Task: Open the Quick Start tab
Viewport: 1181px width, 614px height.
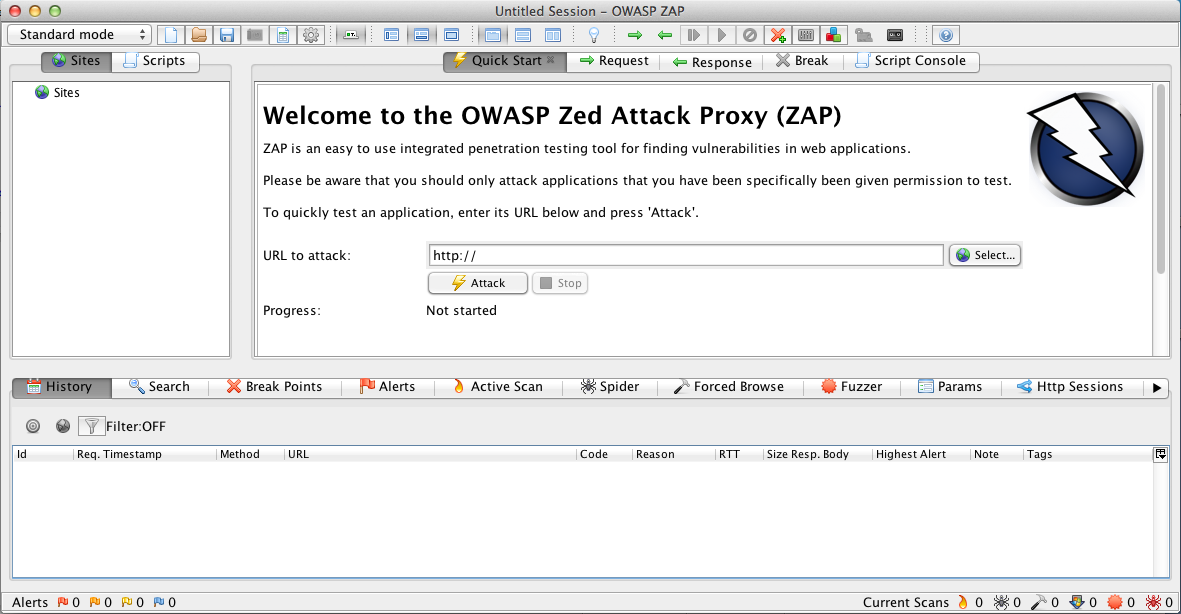Action: point(505,61)
